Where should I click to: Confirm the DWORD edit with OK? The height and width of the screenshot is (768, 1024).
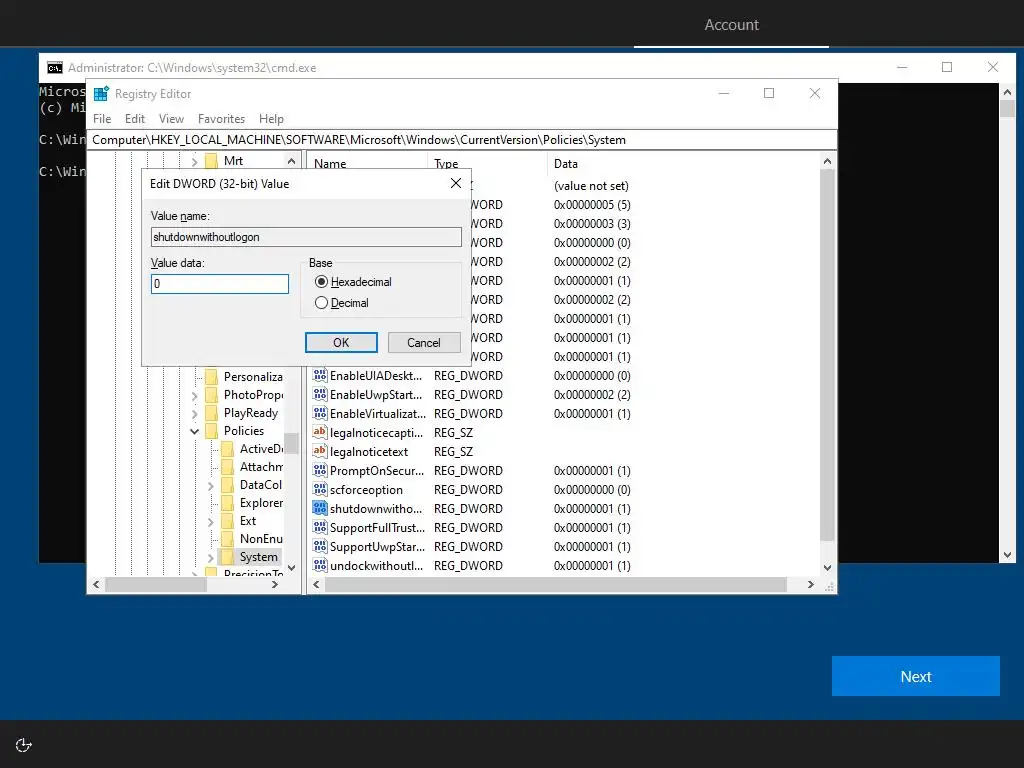point(341,342)
